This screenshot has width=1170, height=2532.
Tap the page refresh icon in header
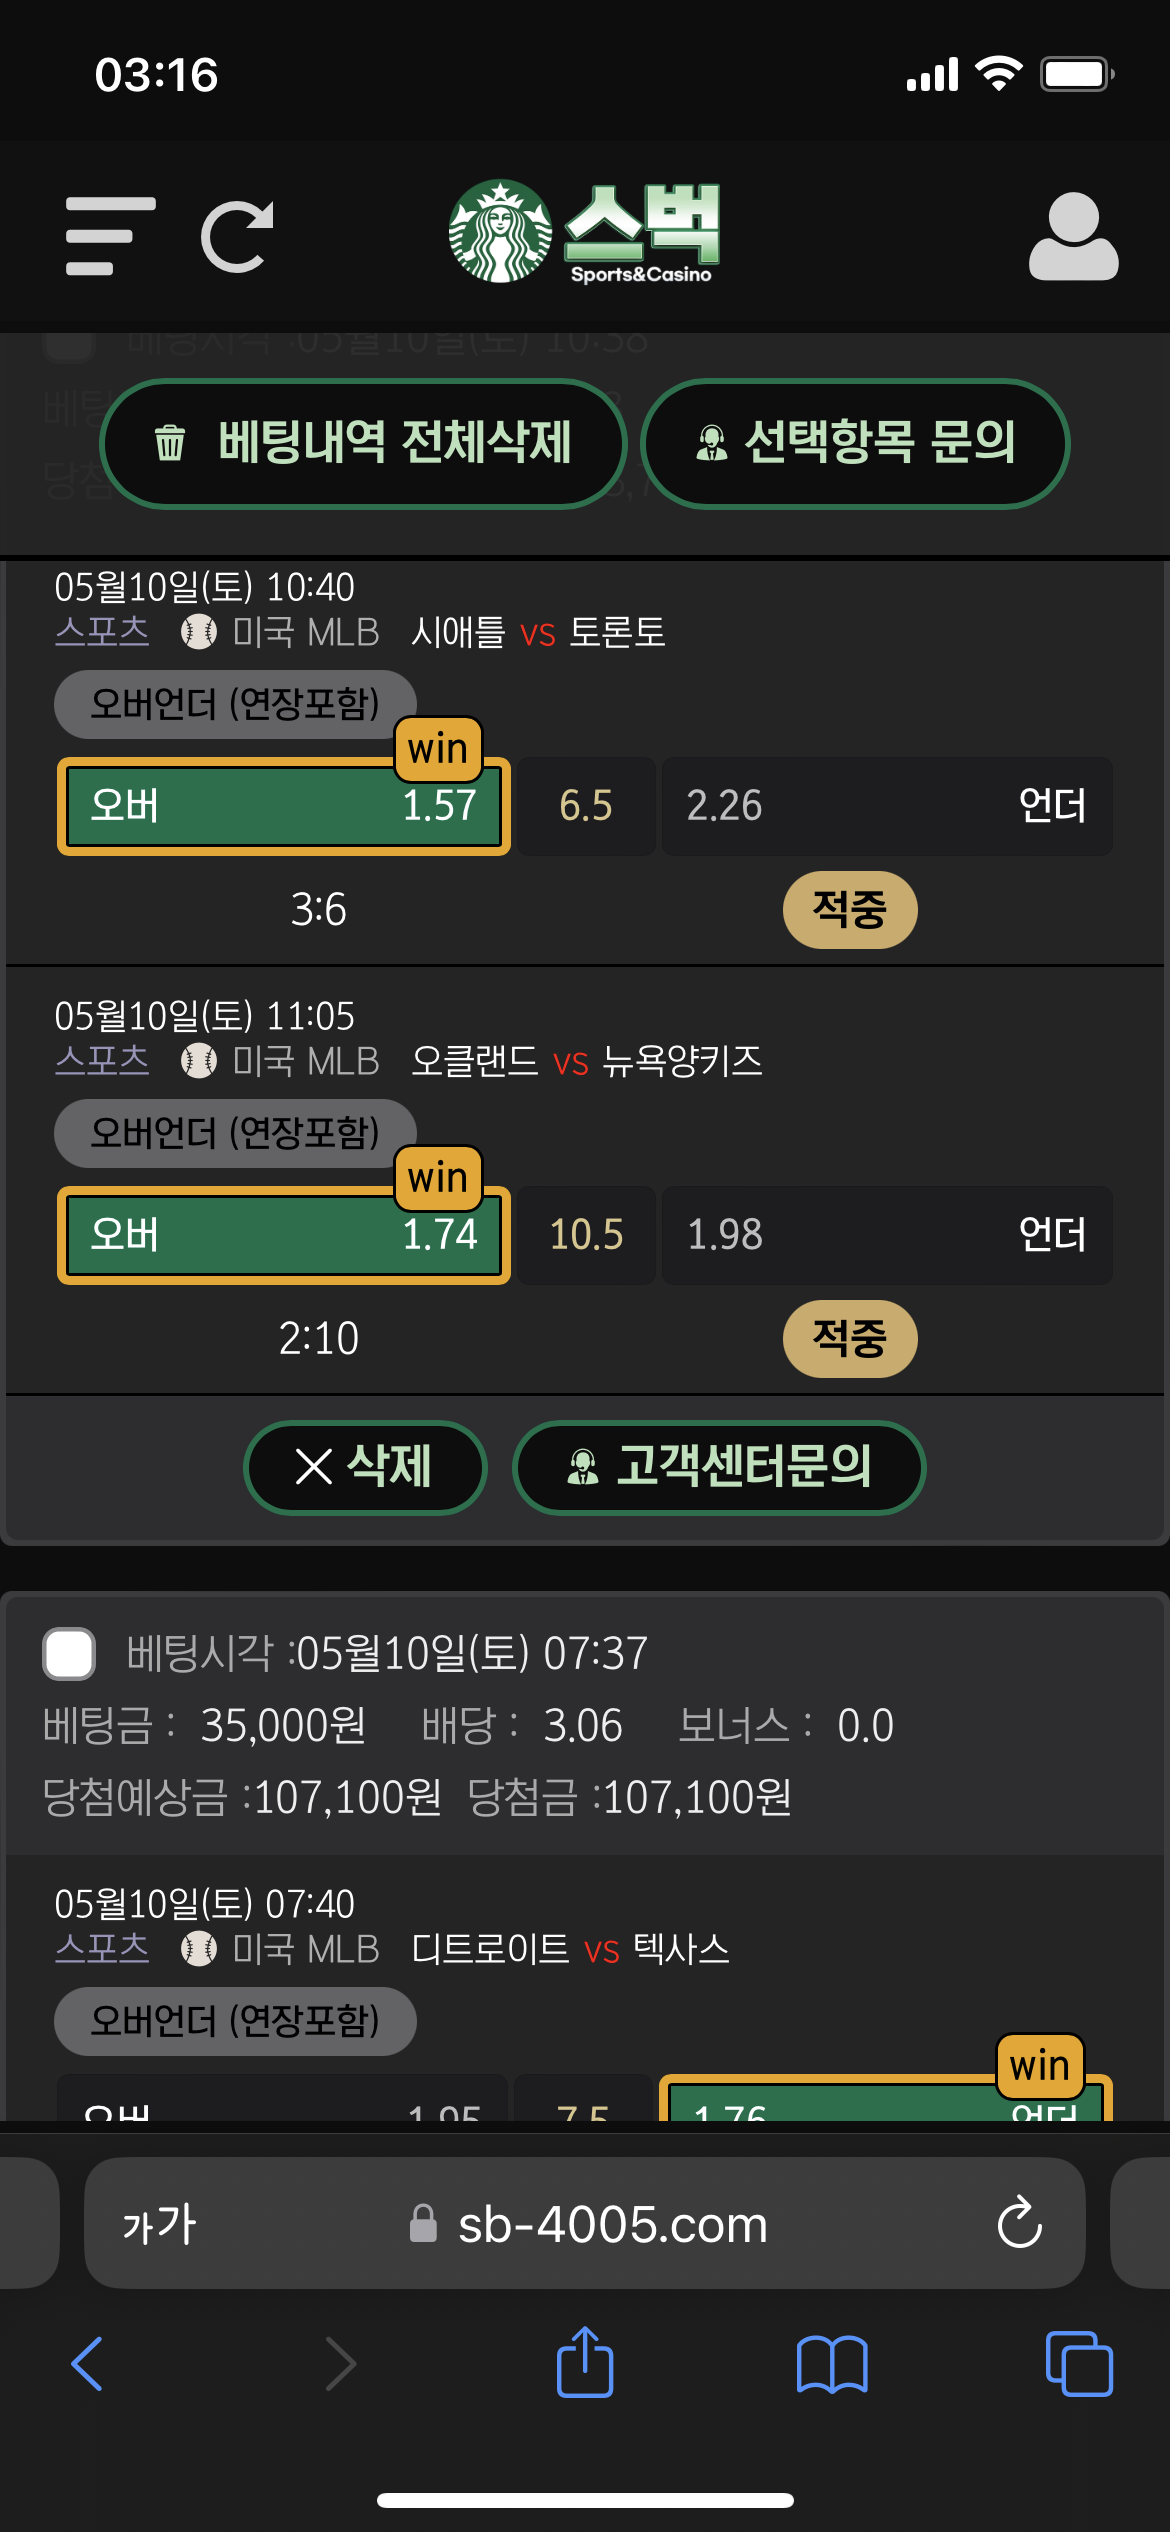[x=237, y=236]
